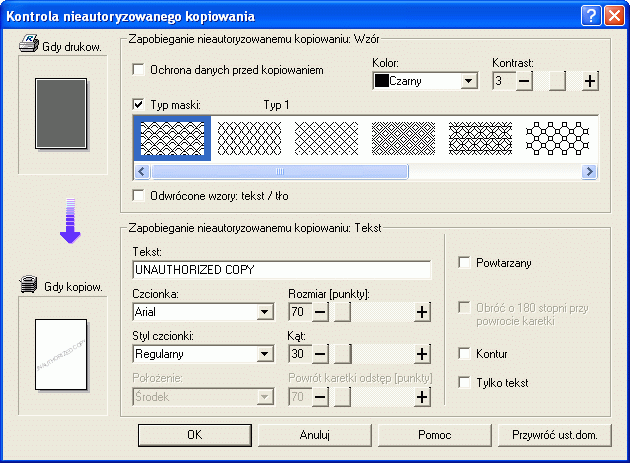Enable the Kontur option
This screenshot has width=630, height=463.
464,353
